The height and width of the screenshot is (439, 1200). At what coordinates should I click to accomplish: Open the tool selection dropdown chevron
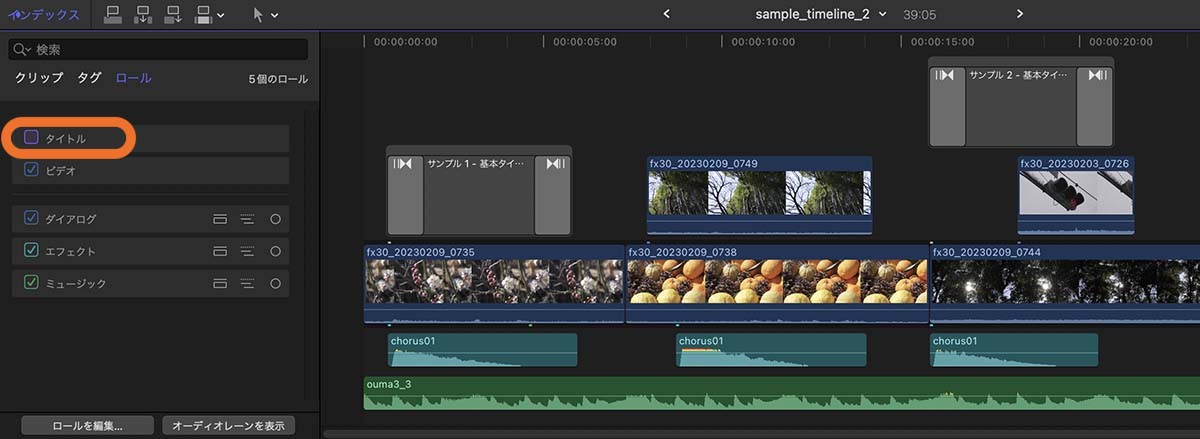click(275, 16)
